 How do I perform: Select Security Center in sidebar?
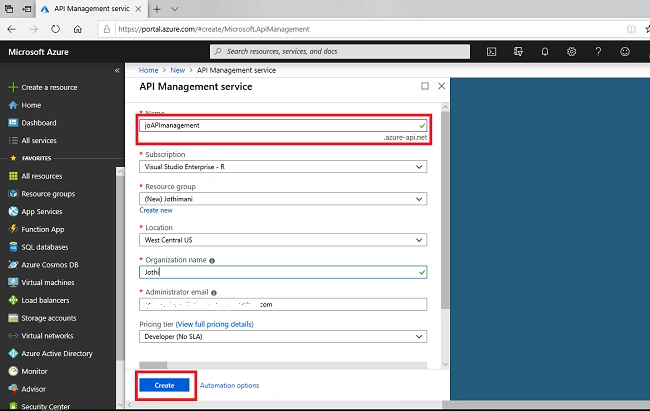(46, 406)
